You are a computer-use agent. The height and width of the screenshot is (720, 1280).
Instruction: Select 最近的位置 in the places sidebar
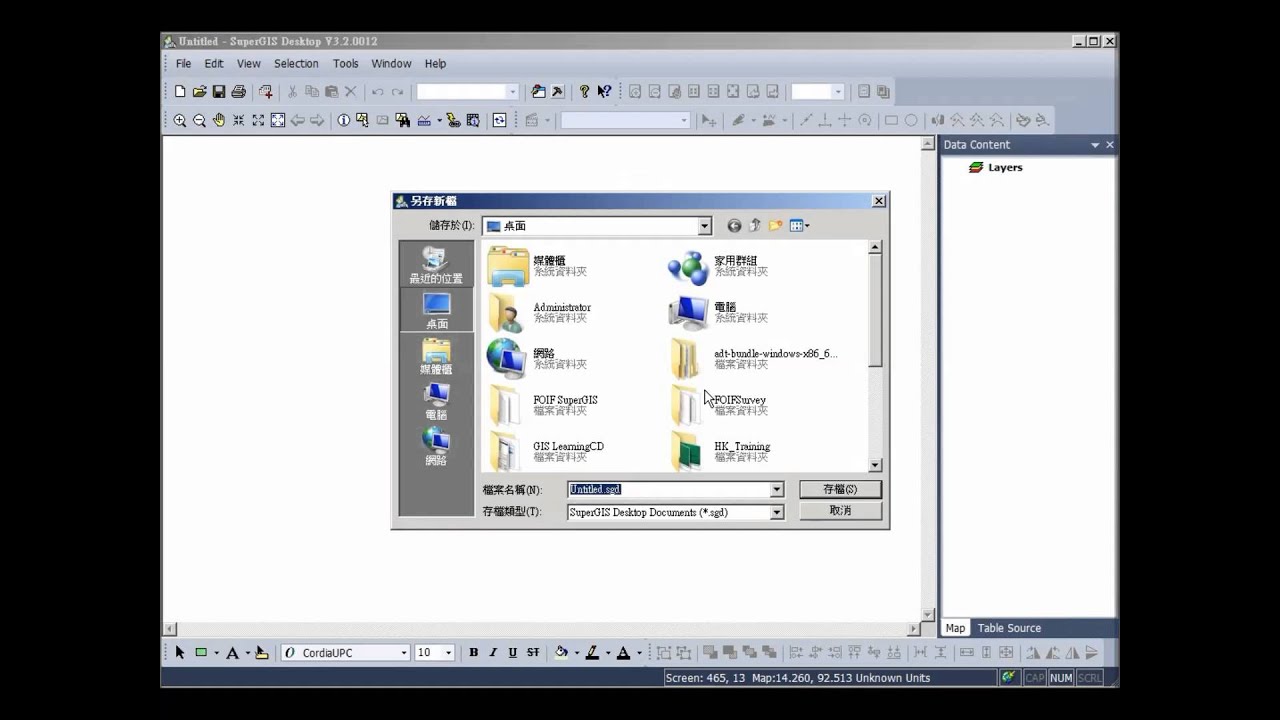(x=436, y=266)
